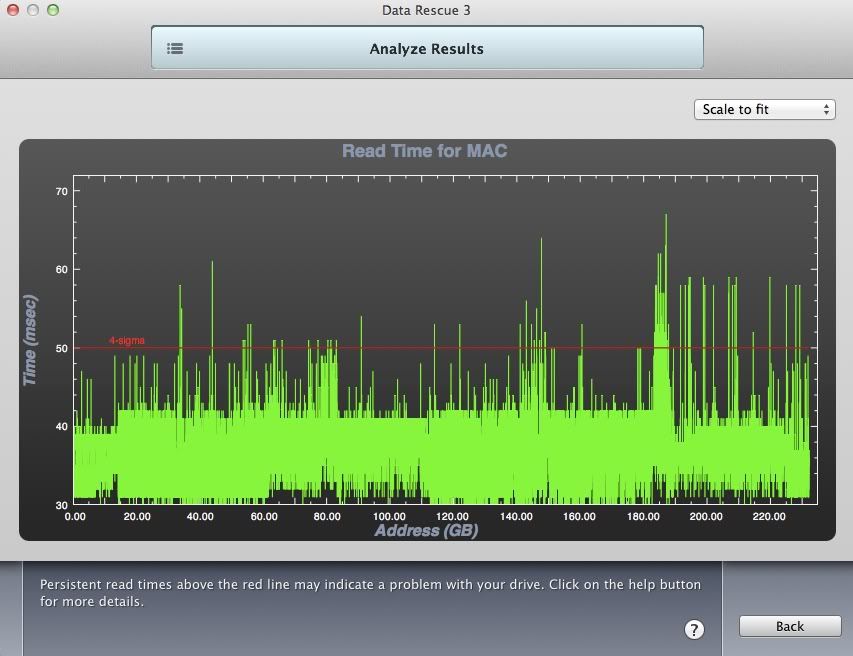Zoom window using the green button
This screenshot has height=656, width=853.
coord(53,10)
